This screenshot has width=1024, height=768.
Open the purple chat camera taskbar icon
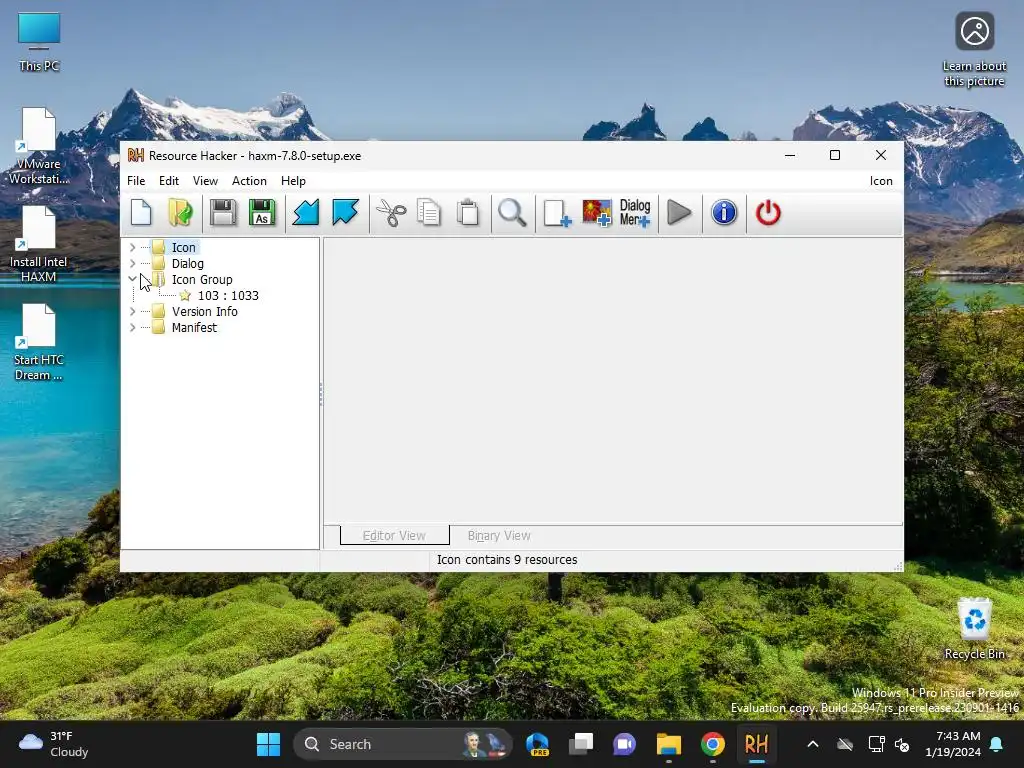click(624, 744)
